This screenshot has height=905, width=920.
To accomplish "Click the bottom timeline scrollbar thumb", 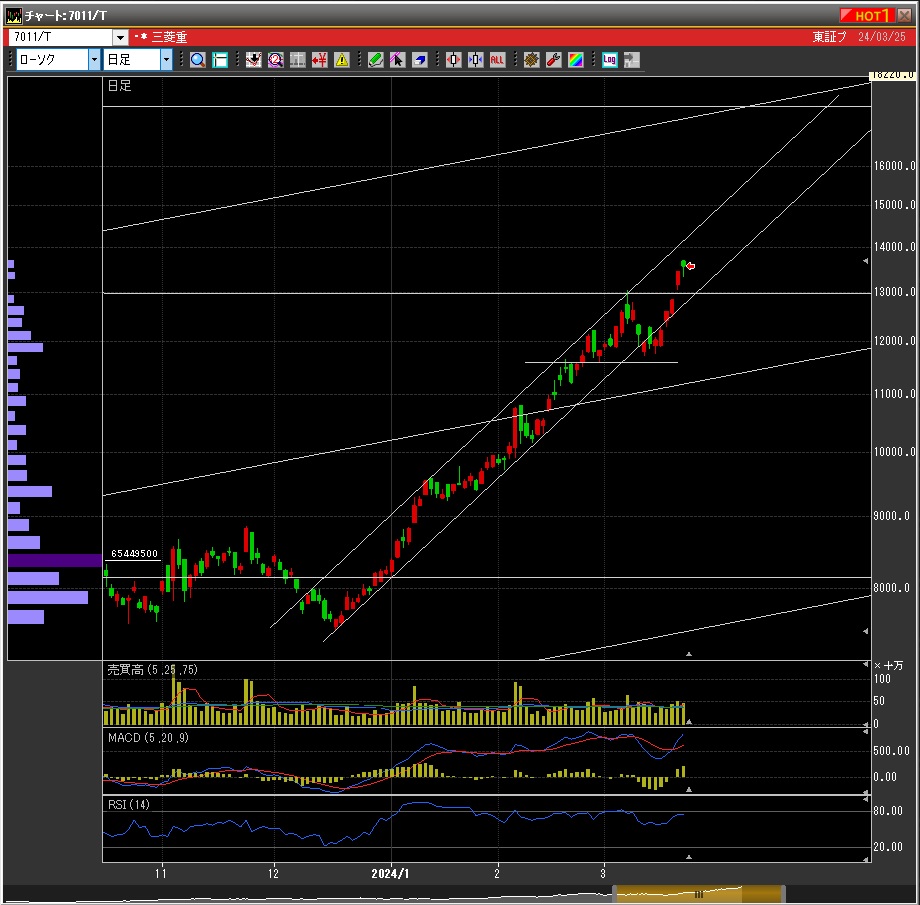I will [699, 894].
